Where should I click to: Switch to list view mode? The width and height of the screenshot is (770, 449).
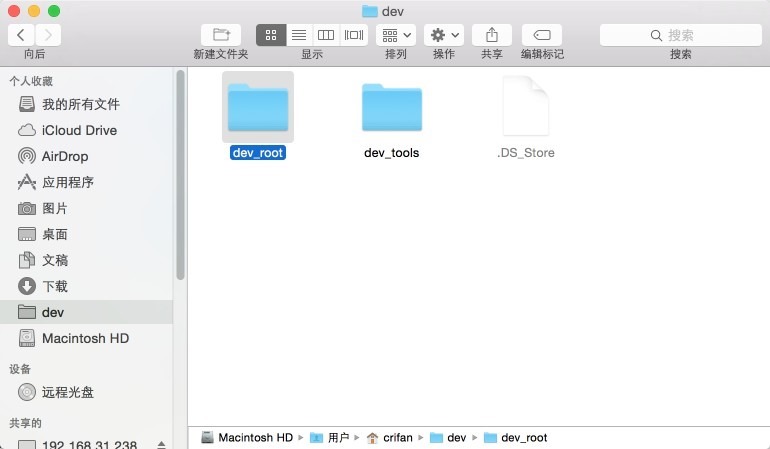coord(299,35)
